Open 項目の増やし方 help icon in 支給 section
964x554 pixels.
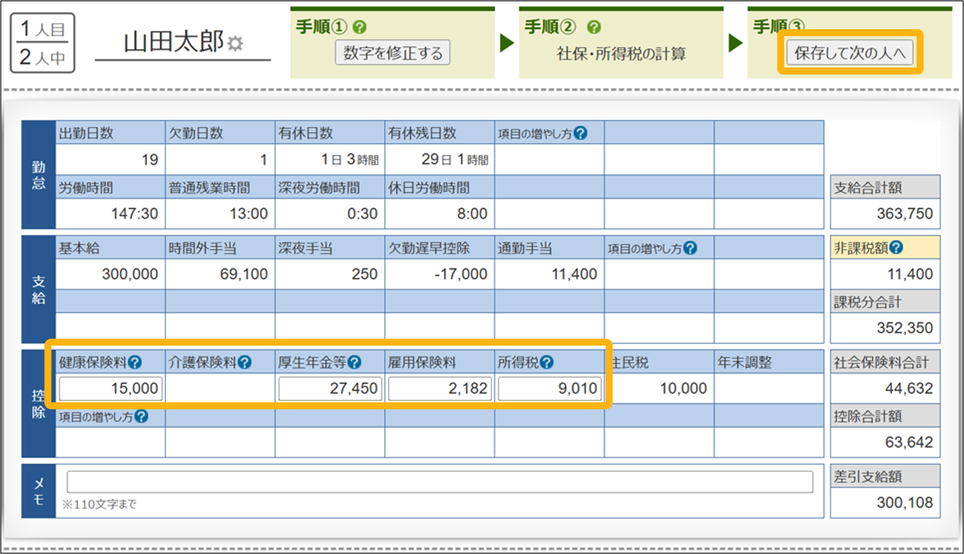pyautogui.click(x=690, y=248)
